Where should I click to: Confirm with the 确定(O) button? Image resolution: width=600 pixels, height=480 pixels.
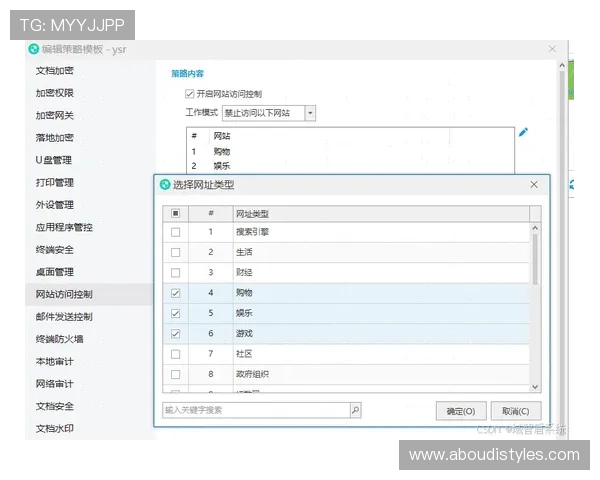[x=461, y=411]
